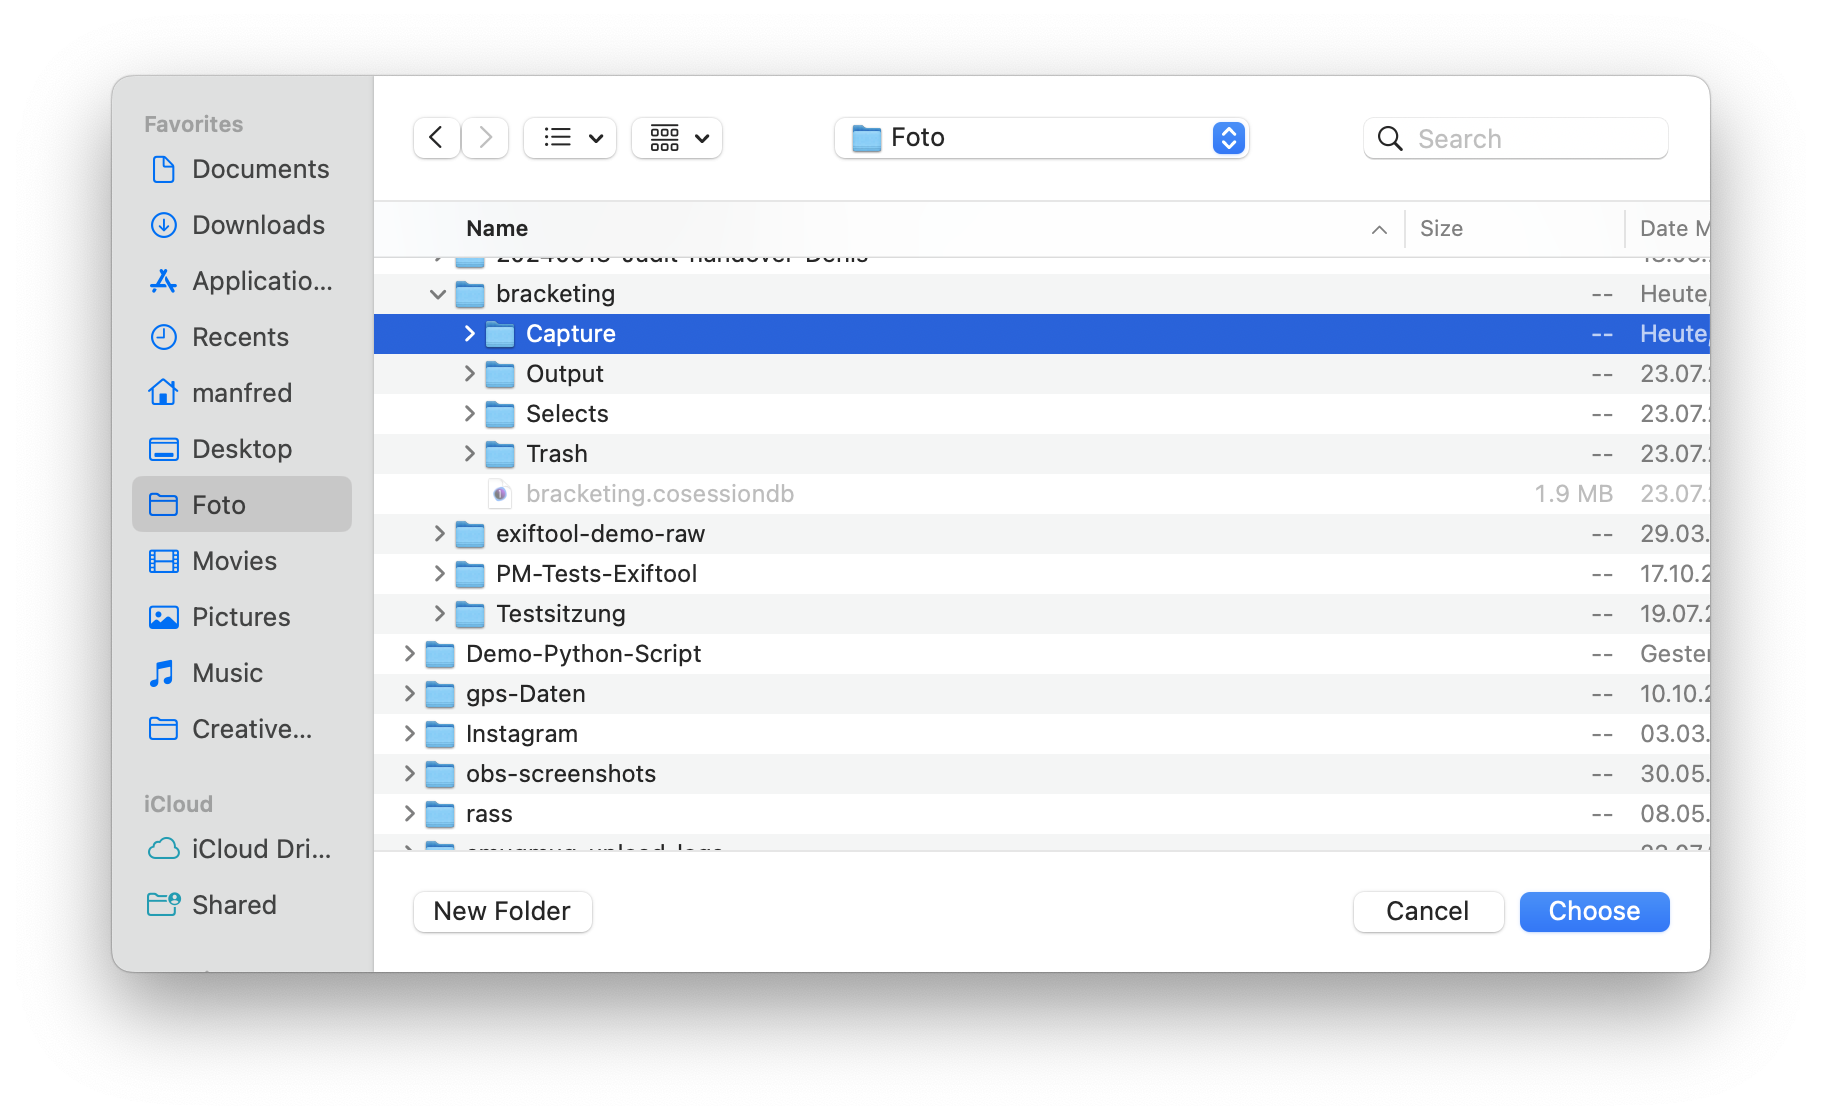
Task: Click the 1.9 MB size value
Action: [1574, 494]
